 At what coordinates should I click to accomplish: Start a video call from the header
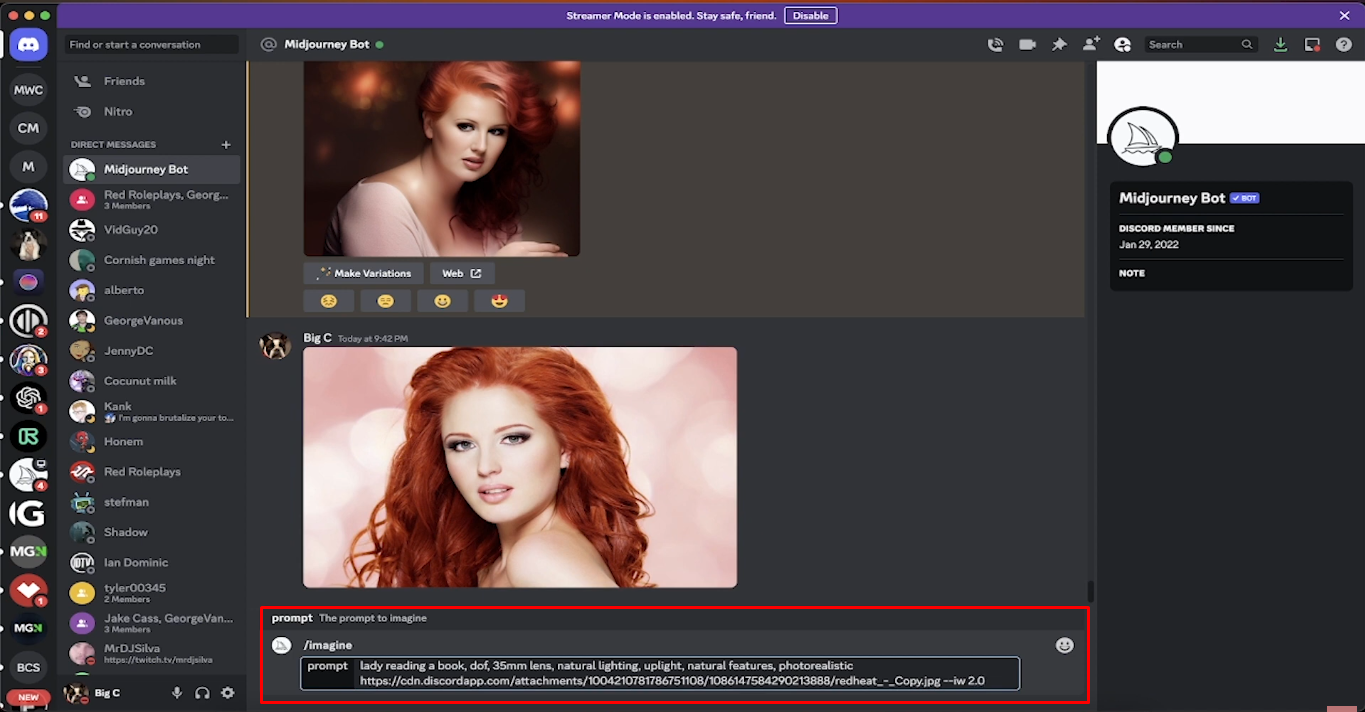click(x=1027, y=44)
